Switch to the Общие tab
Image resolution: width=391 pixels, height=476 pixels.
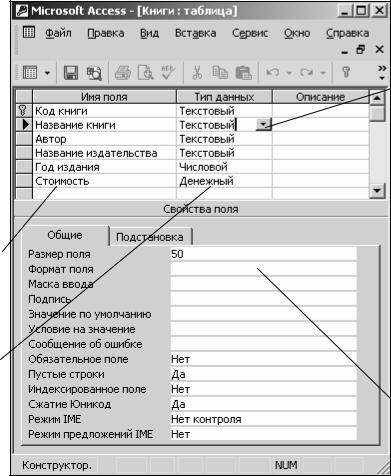pyautogui.click(x=65, y=235)
